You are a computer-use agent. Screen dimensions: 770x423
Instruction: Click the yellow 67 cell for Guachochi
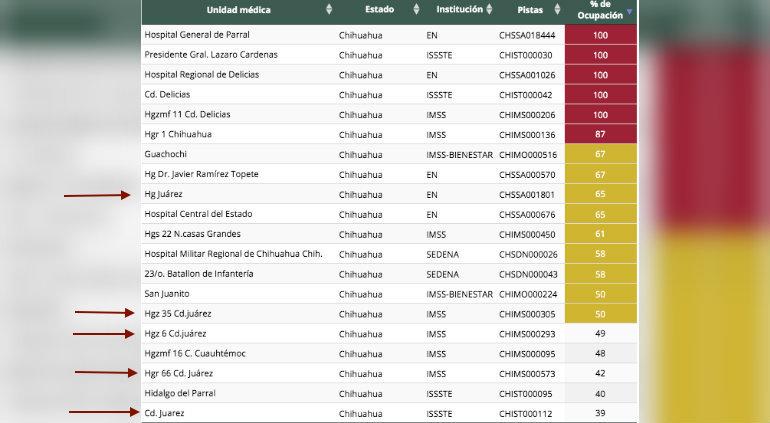coord(601,154)
